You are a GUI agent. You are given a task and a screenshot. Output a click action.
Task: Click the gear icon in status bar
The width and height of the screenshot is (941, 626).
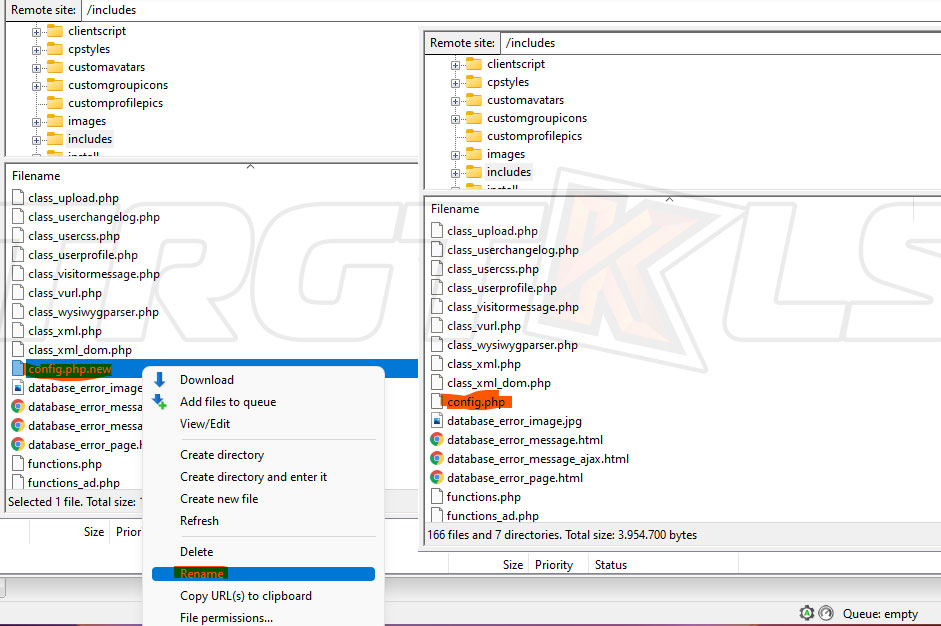click(806, 613)
